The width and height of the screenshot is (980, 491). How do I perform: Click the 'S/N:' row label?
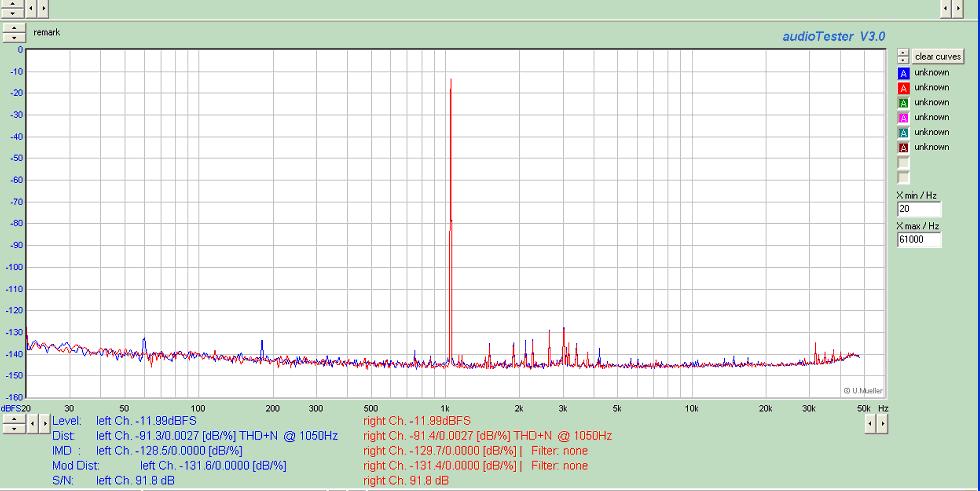coord(62,480)
